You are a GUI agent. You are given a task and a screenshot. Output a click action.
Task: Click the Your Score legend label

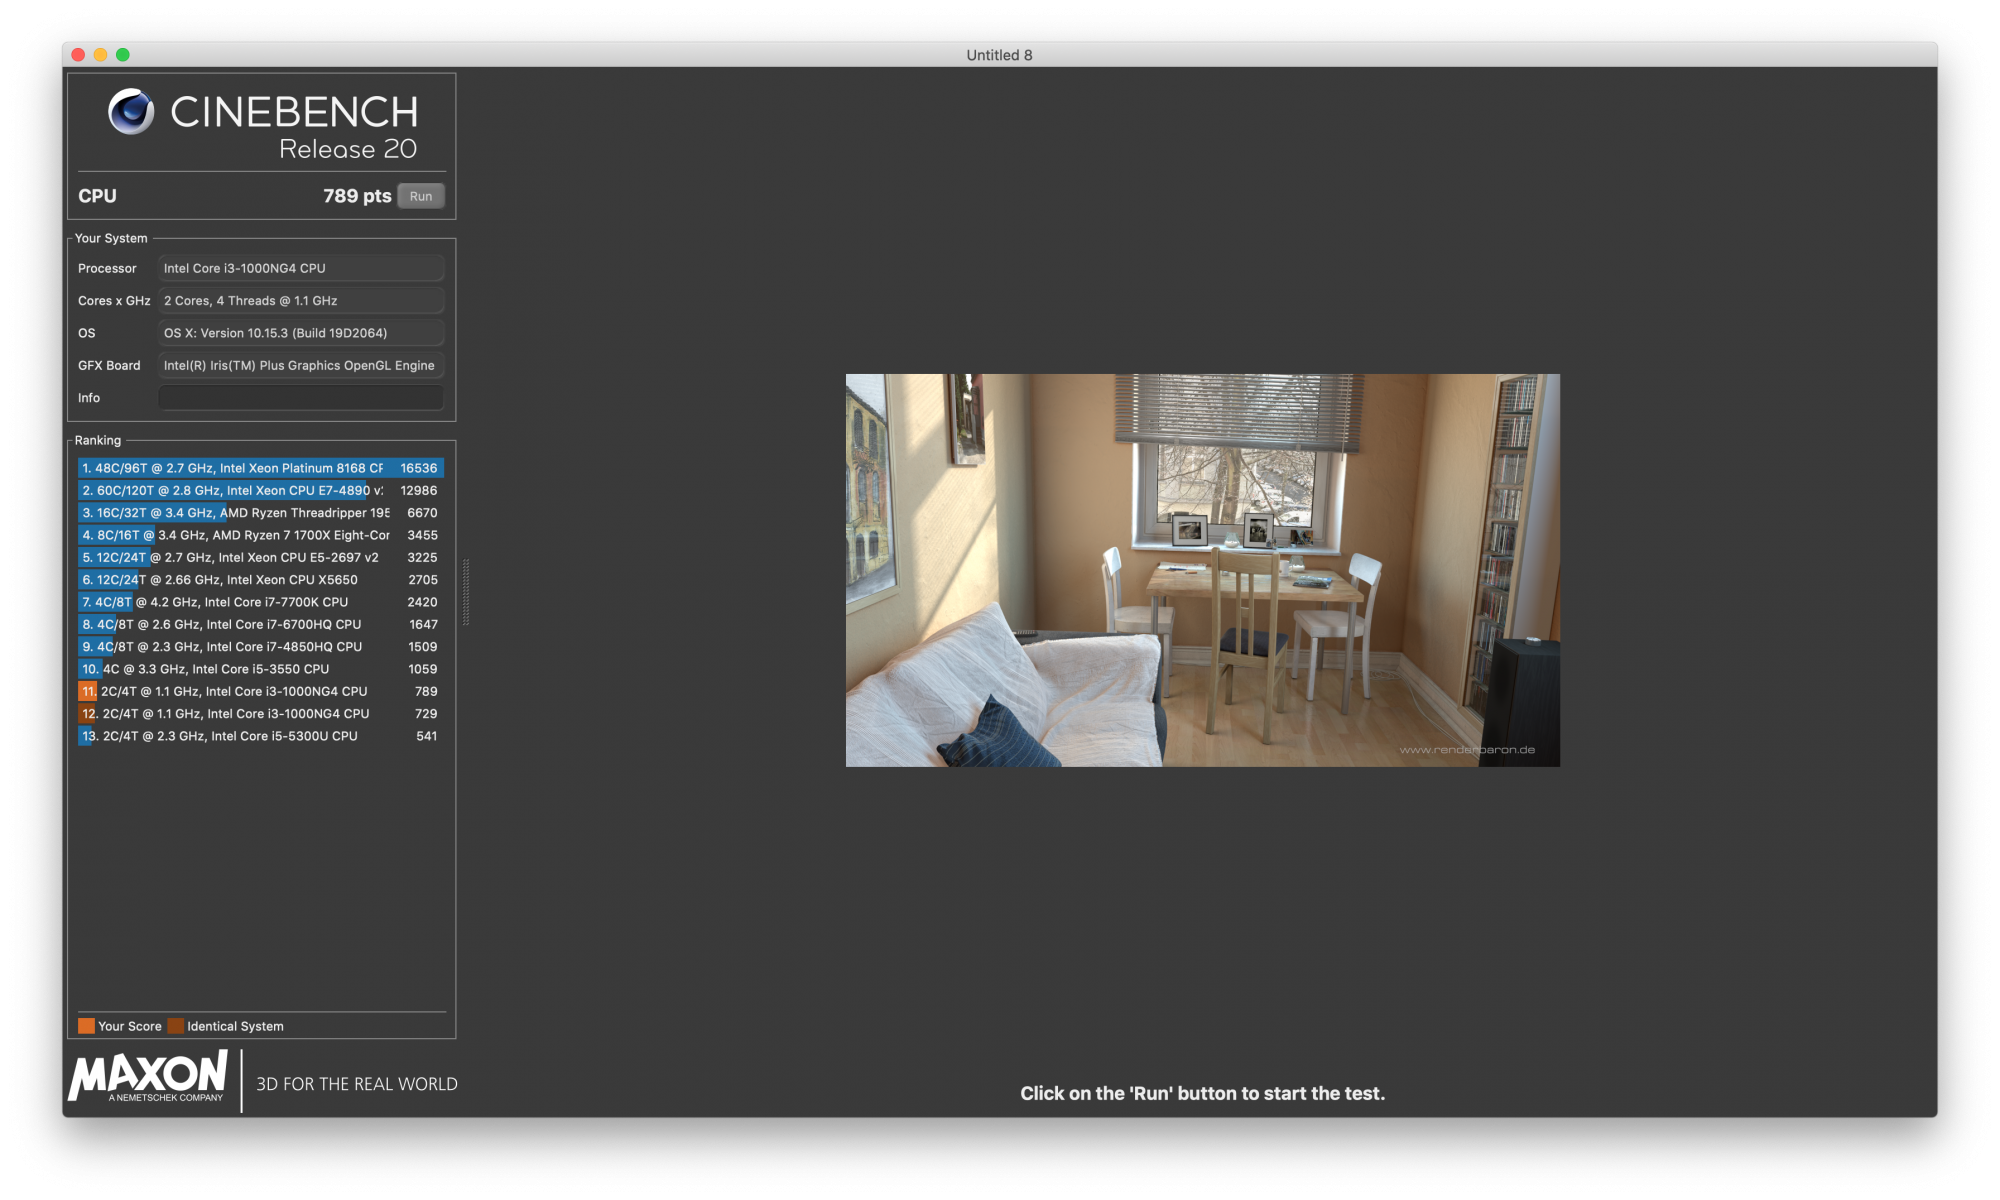coord(130,1026)
